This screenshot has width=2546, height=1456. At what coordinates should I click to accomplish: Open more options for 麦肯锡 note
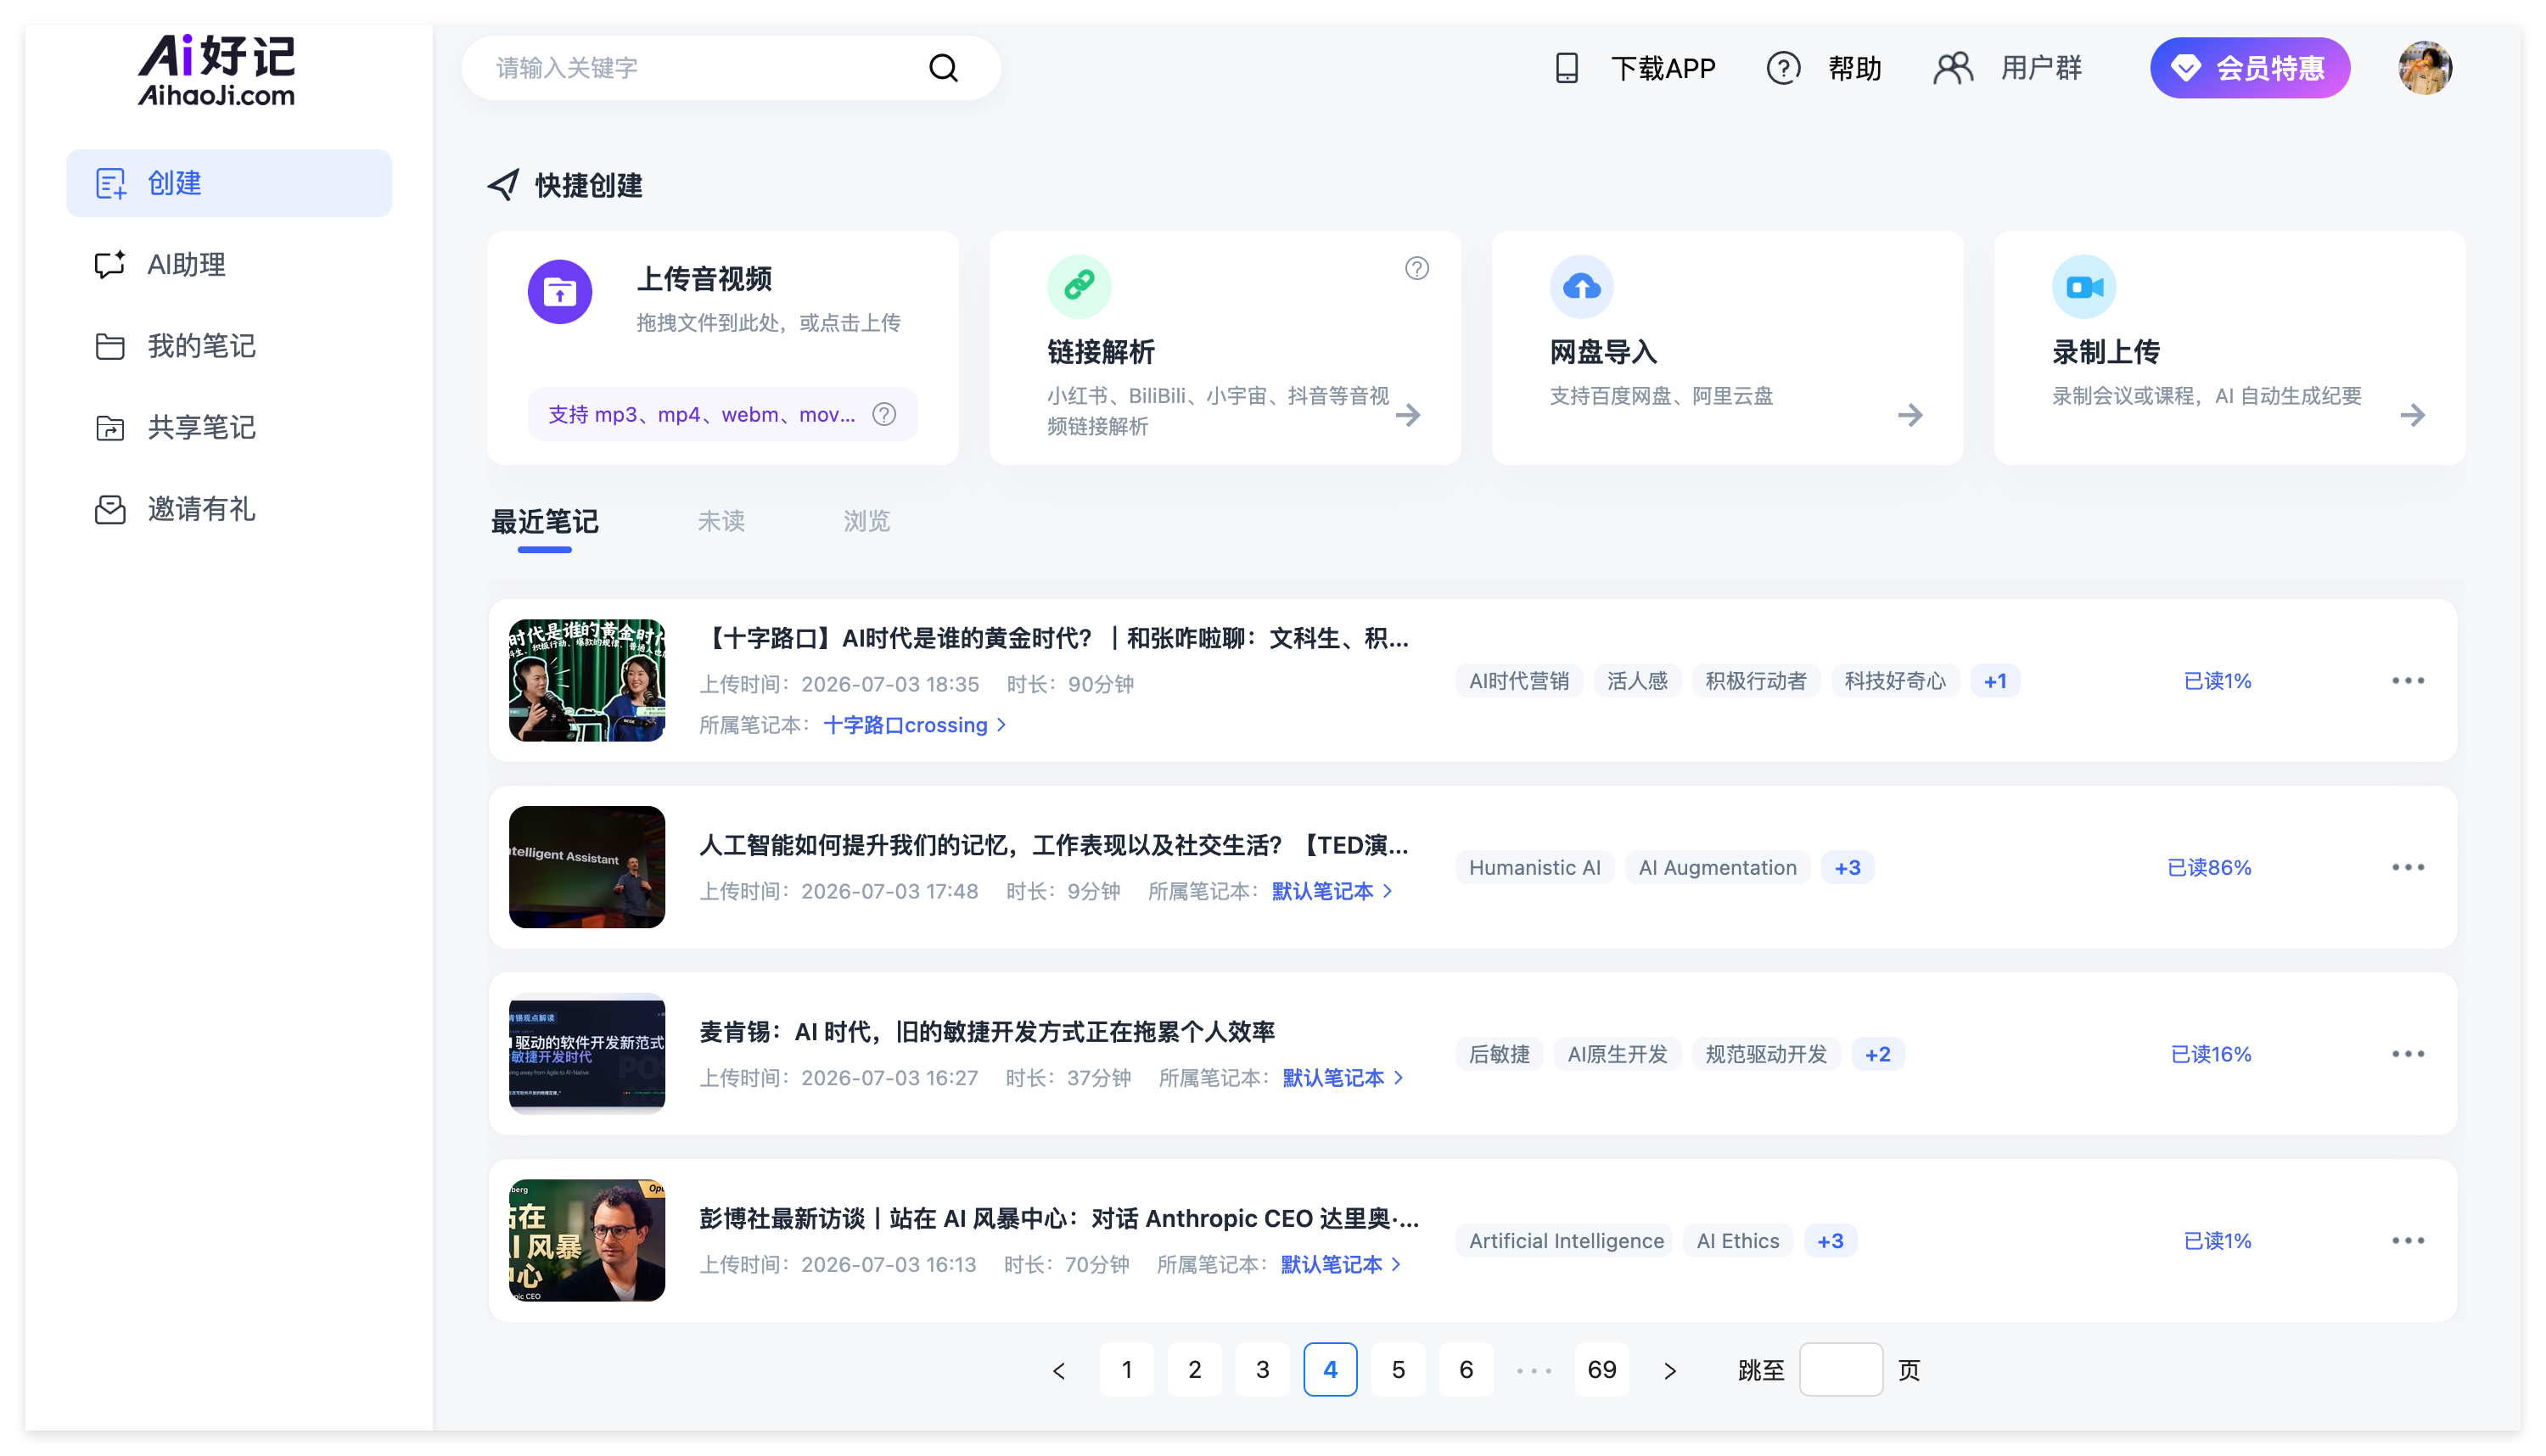[x=2407, y=1054]
